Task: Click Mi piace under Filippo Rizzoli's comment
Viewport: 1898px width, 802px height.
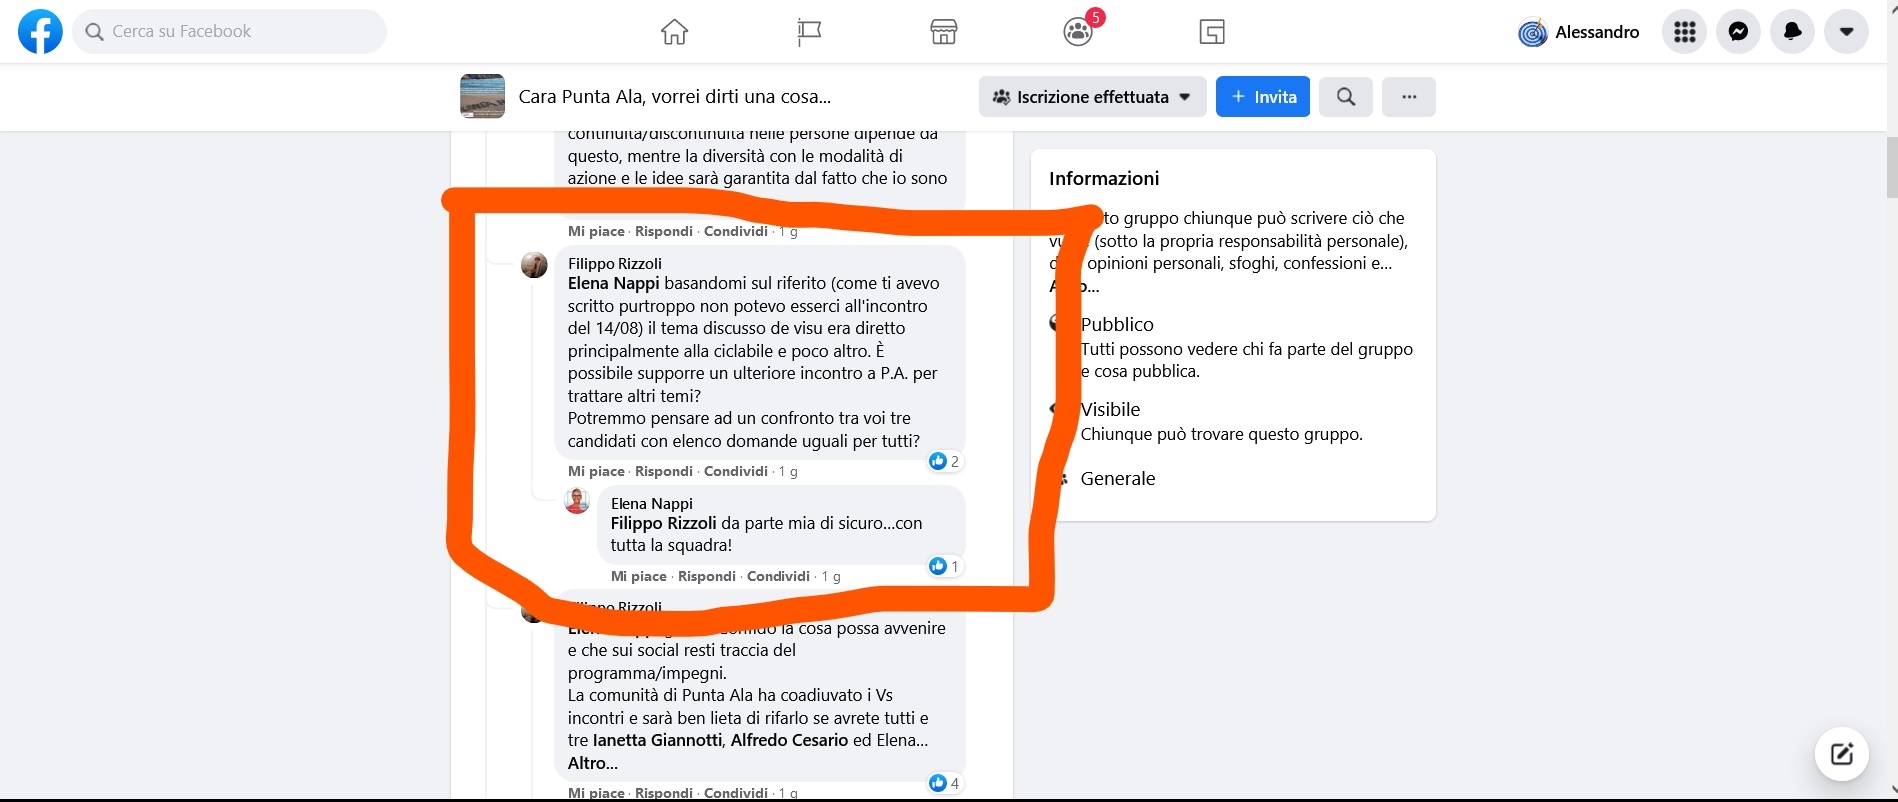Action: 597,471
